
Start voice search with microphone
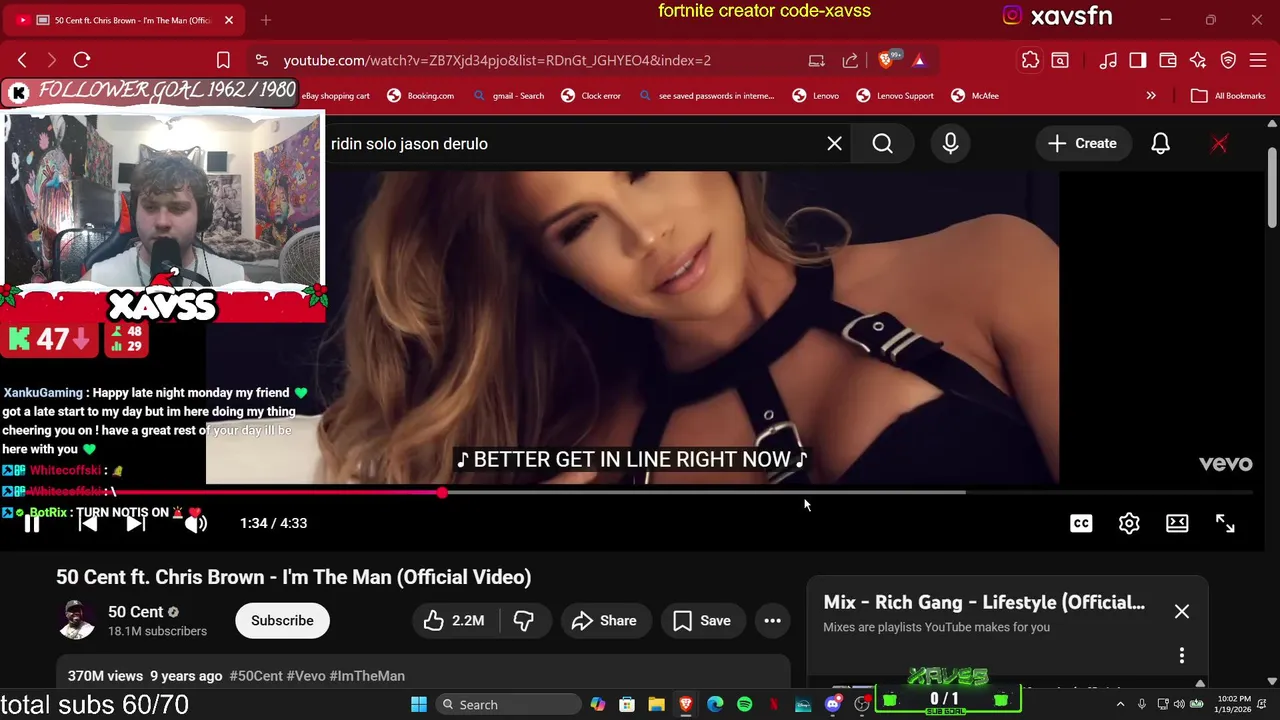click(x=950, y=144)
